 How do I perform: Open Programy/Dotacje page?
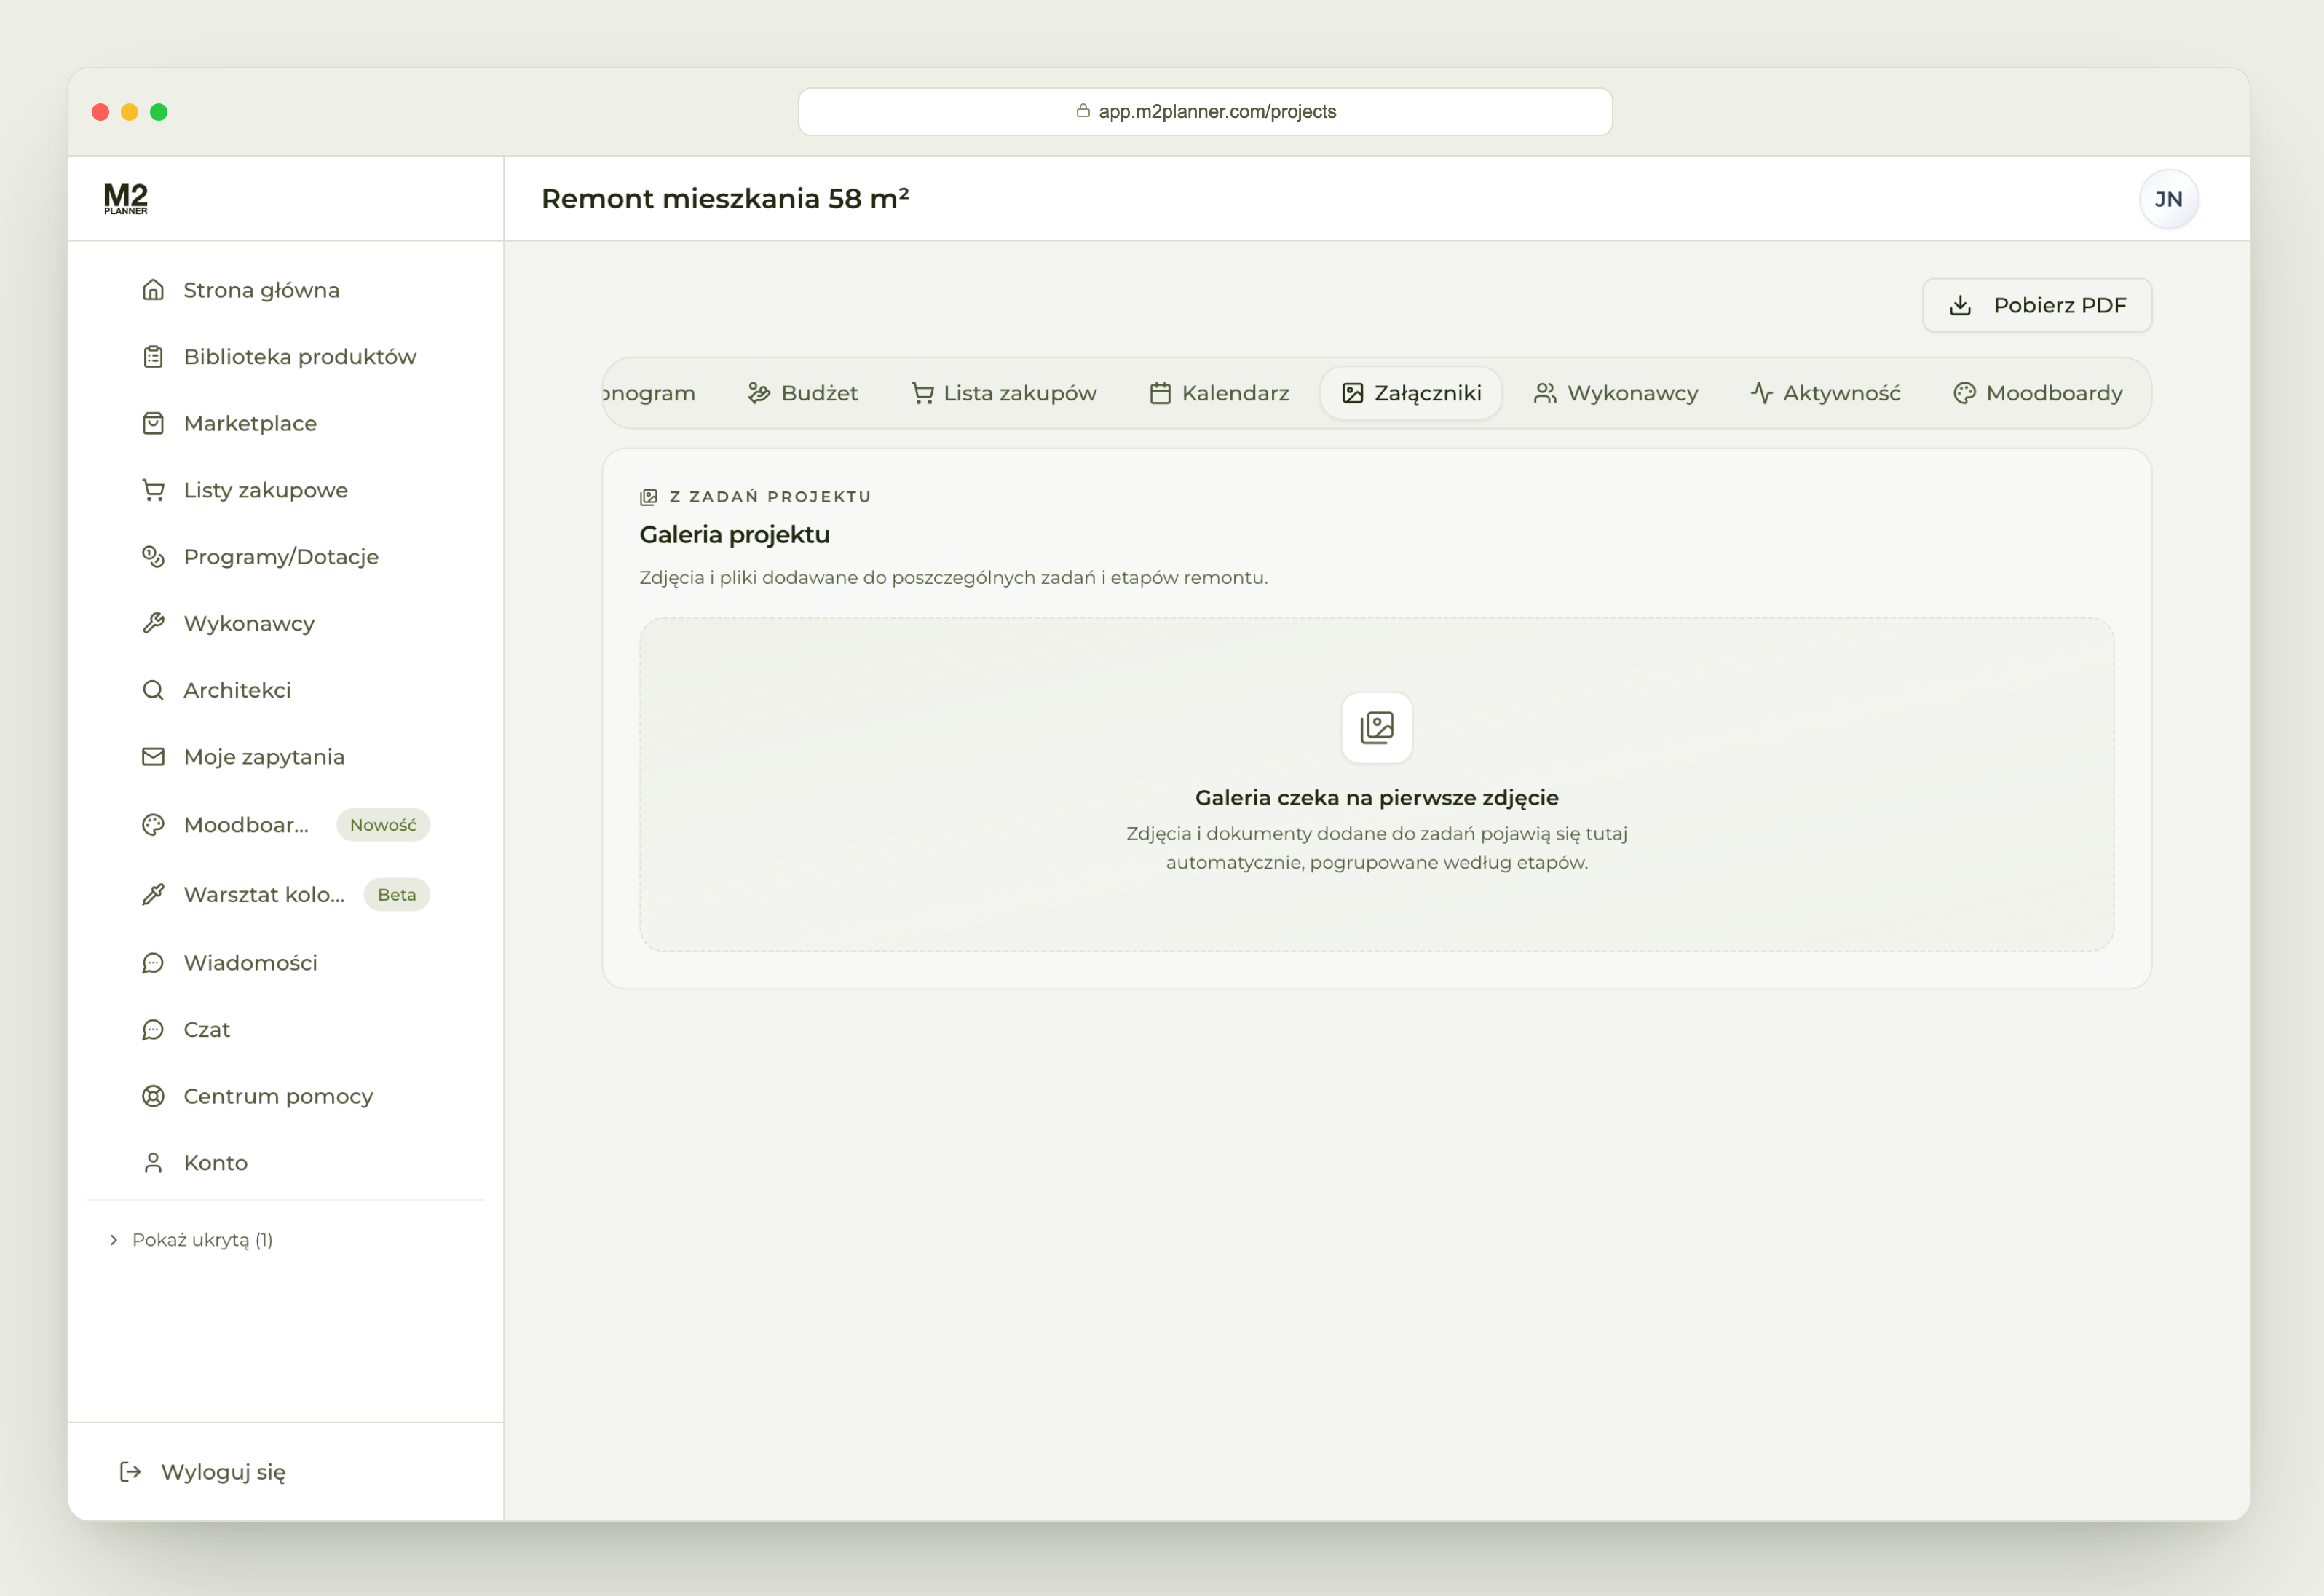(286, 557)
